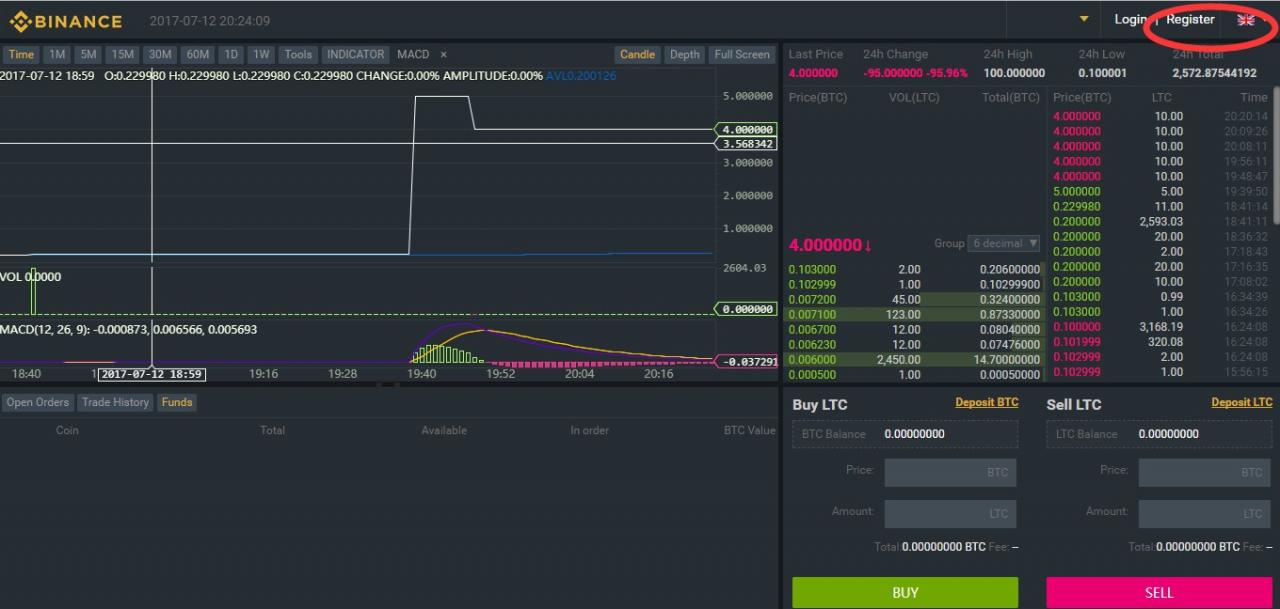Viewport: 1280px width, 609px height.
Task: Remove the MACD indicator with its X
Action: (x=444, y=55)
